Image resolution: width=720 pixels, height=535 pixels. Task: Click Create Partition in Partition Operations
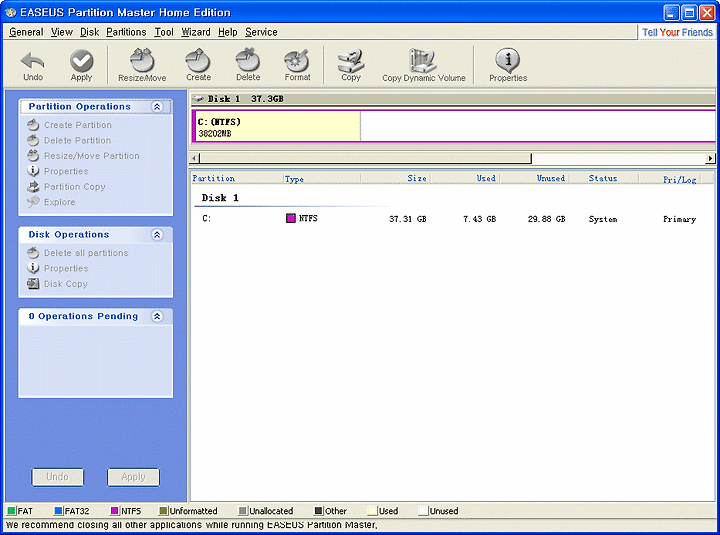69,125
